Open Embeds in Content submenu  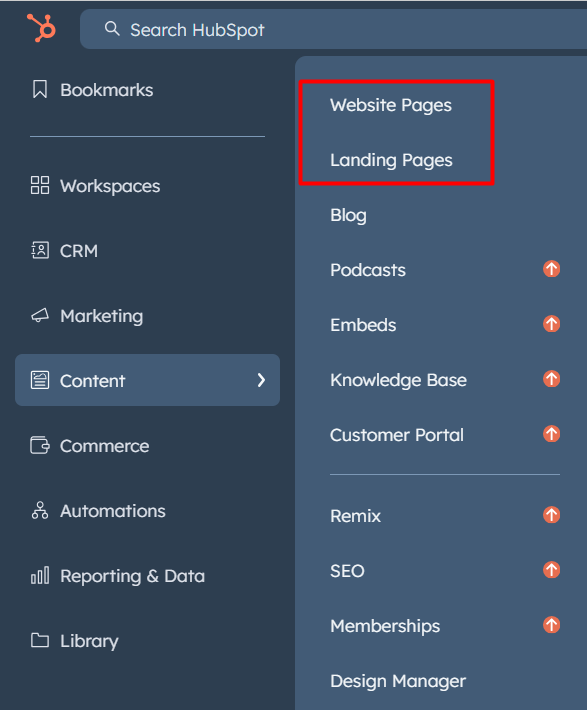[x=363, y=325]
